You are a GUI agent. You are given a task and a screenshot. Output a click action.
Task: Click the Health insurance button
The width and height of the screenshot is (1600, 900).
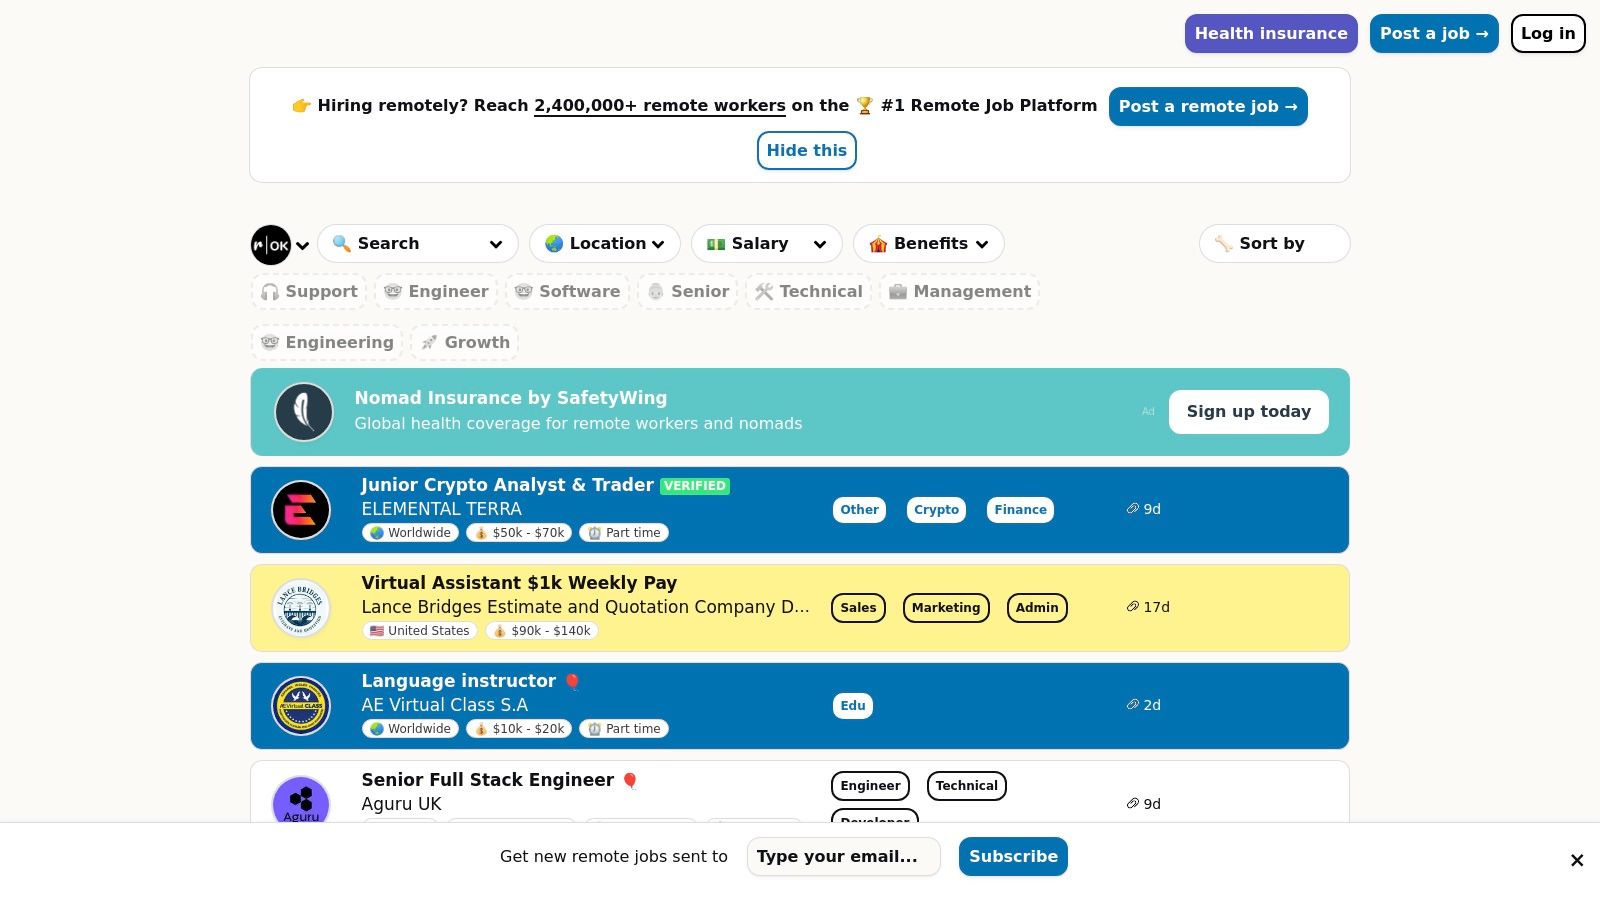(1270, 34)
